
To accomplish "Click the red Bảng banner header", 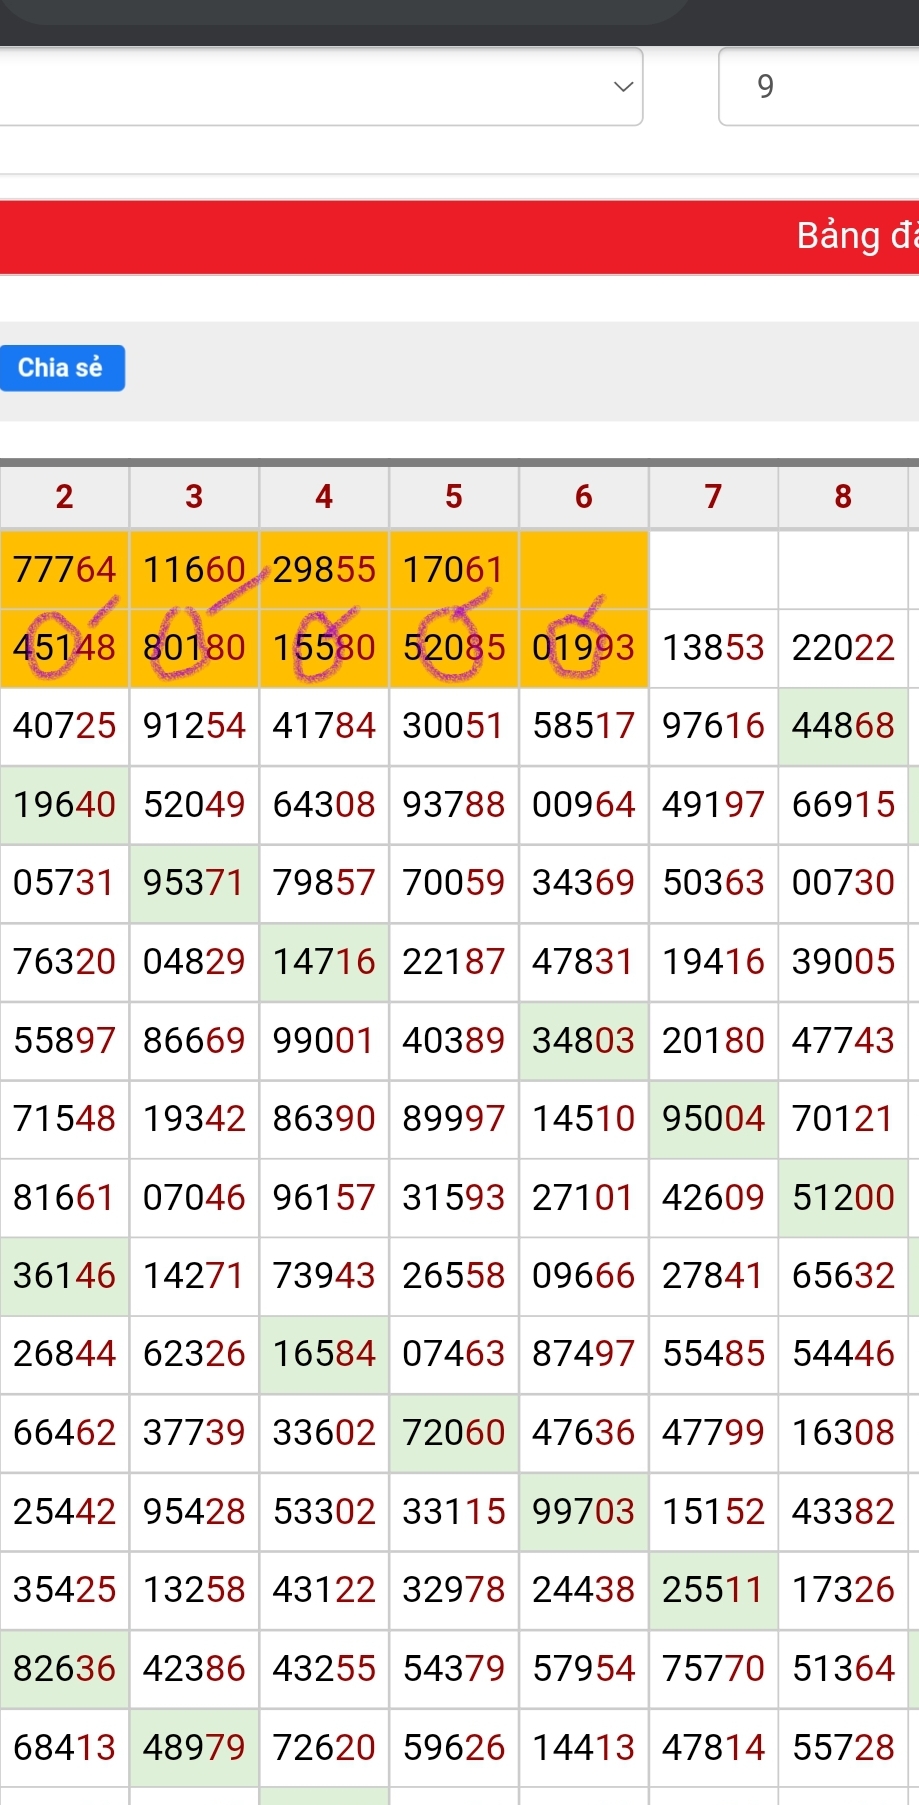I will click(459, 237).
